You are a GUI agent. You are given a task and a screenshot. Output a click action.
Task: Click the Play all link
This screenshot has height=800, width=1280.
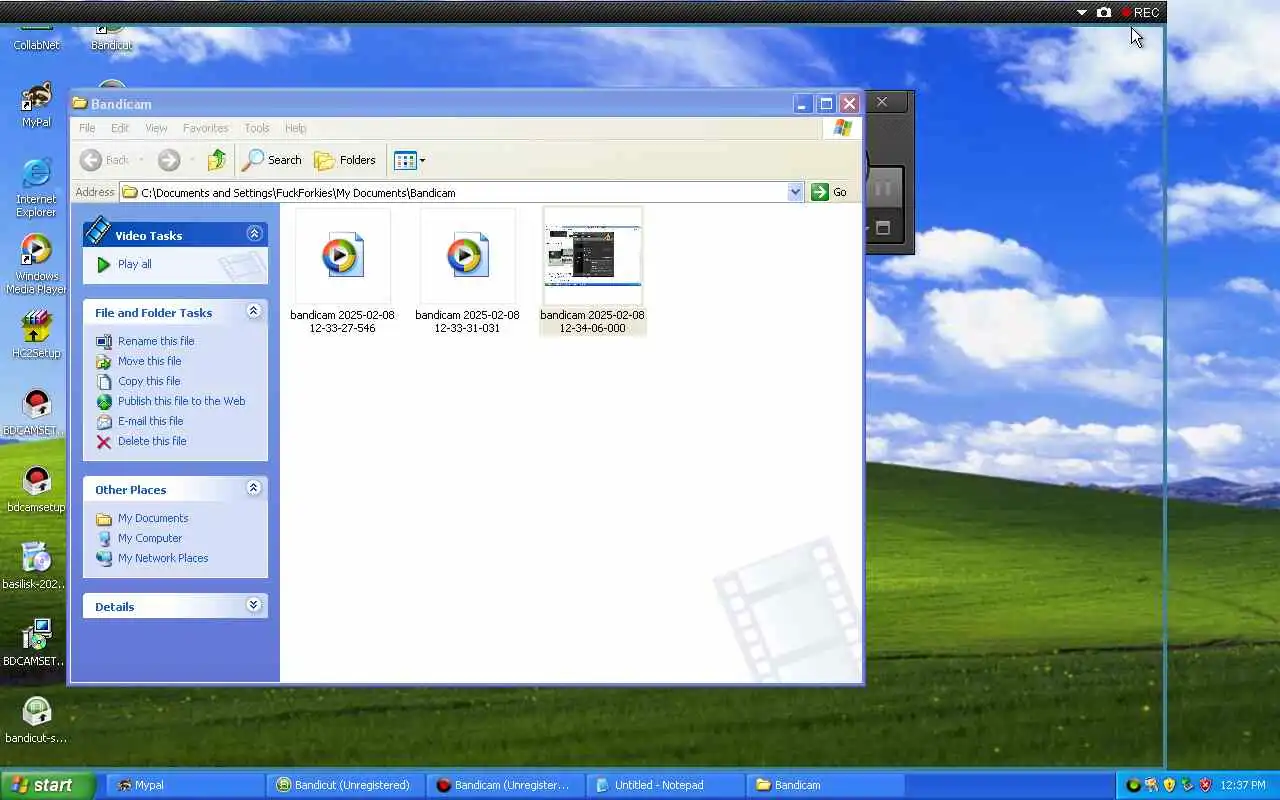click(x=134, y=264)
